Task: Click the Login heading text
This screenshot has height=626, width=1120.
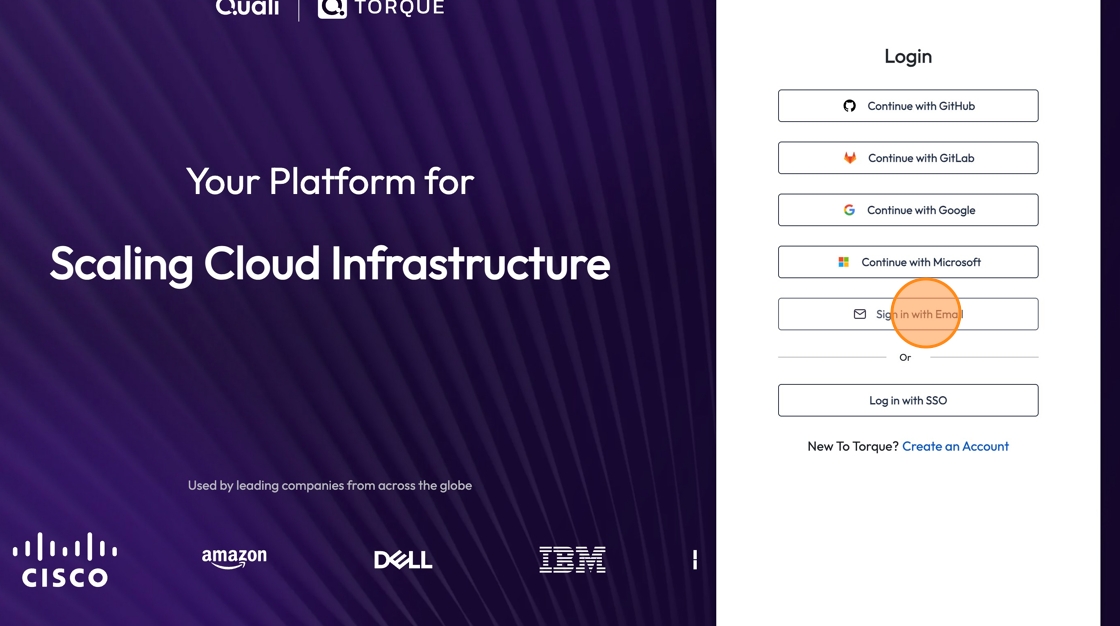Action: (x=908, y=56)
